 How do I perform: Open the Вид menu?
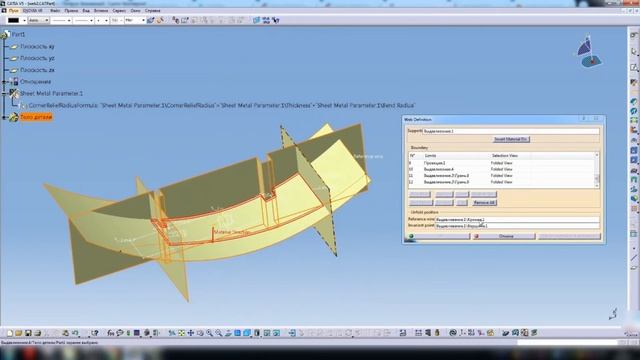(x=86, y=11)
